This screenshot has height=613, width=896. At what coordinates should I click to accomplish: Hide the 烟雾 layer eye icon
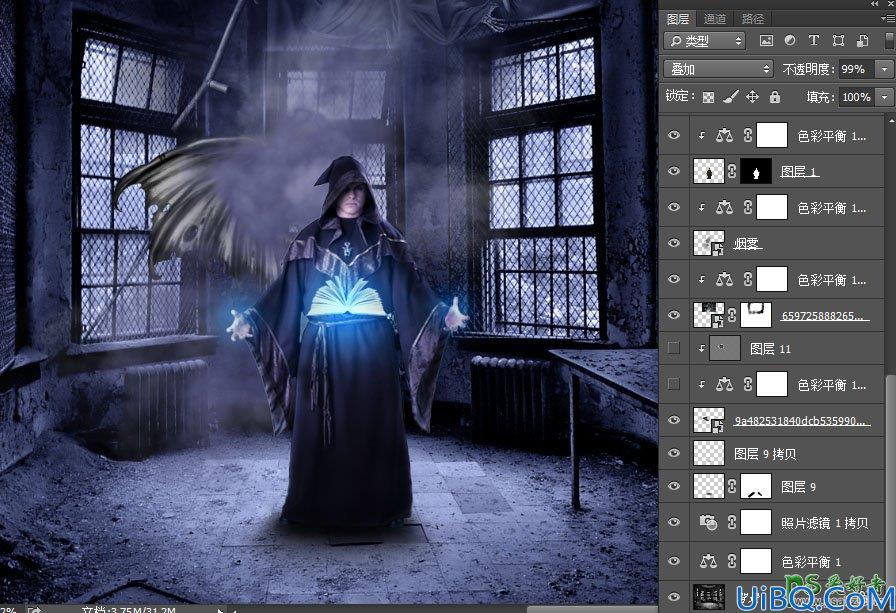674,243
